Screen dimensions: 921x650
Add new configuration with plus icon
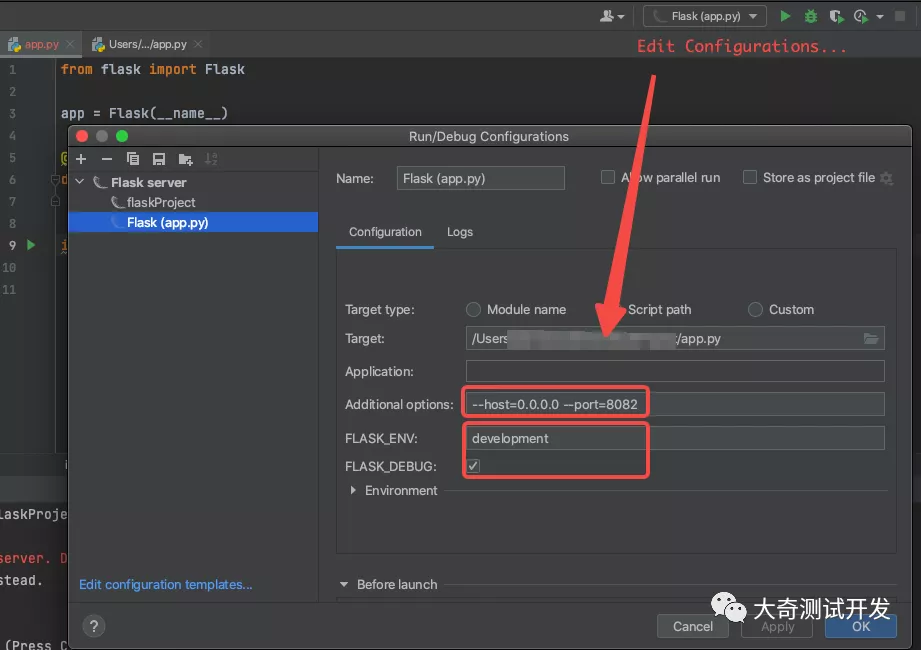tap(81, 159)
